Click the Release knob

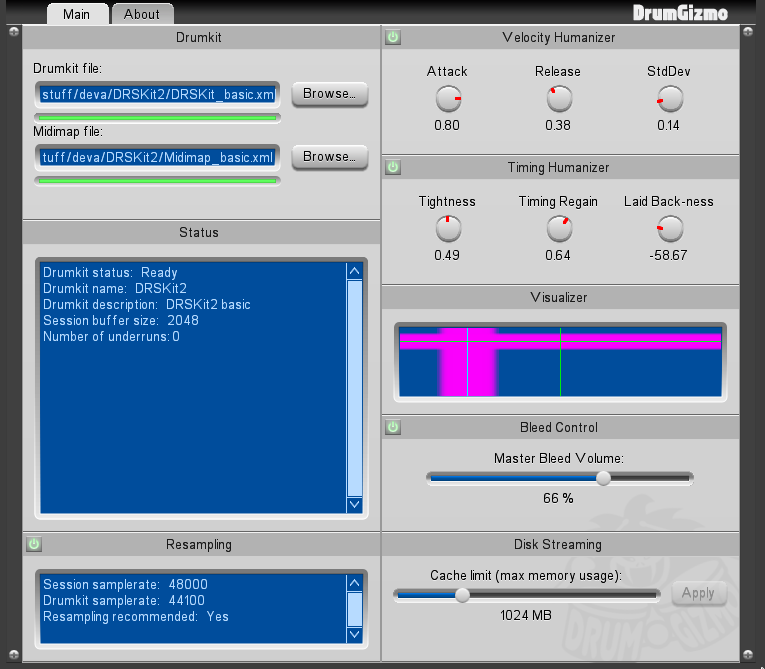(559, 99)
